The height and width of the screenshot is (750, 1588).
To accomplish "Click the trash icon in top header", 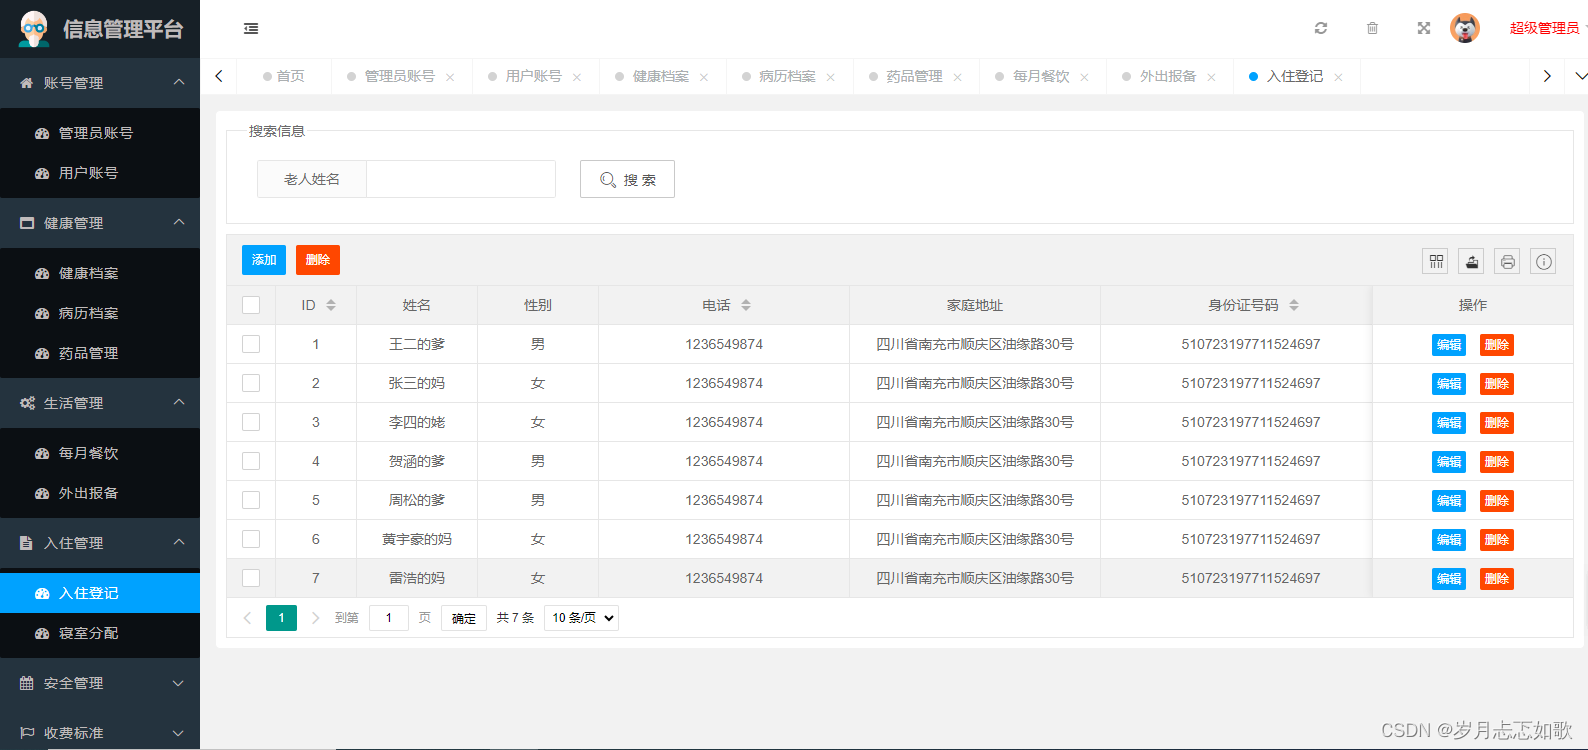I will coord(1373,28).
